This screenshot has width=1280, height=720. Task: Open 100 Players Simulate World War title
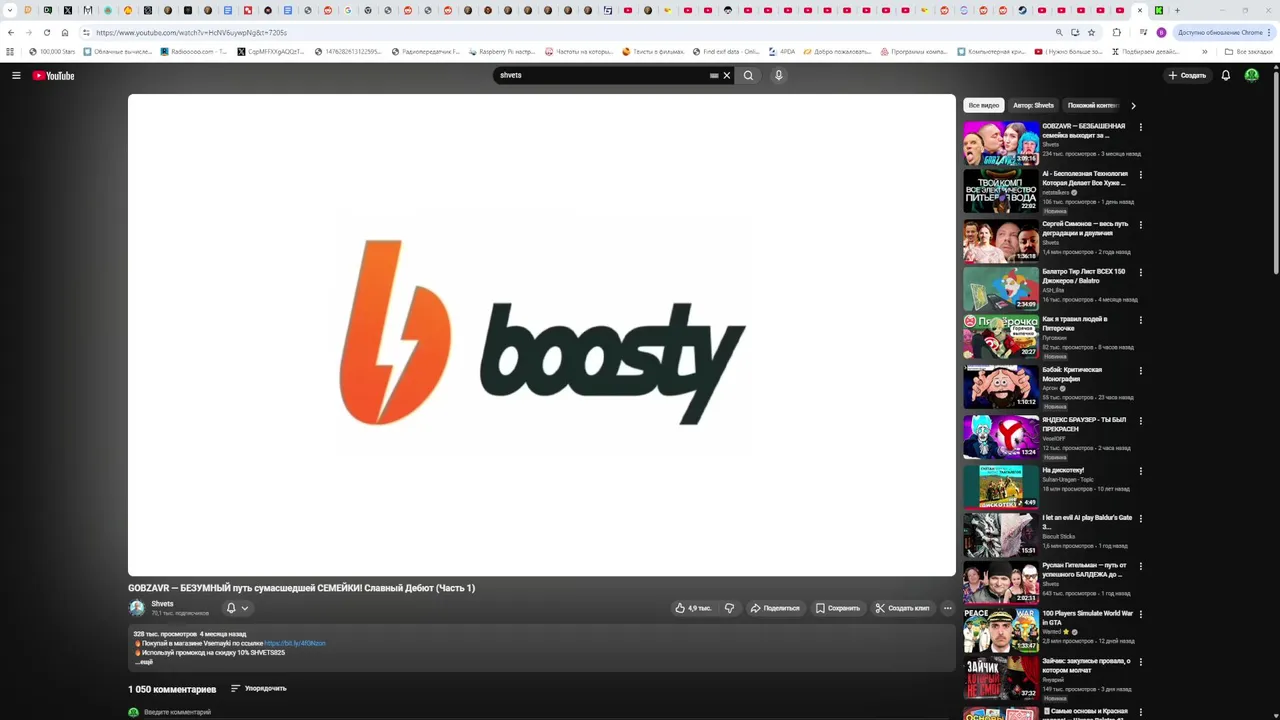pyautogui.click(x=1087, y=618)
